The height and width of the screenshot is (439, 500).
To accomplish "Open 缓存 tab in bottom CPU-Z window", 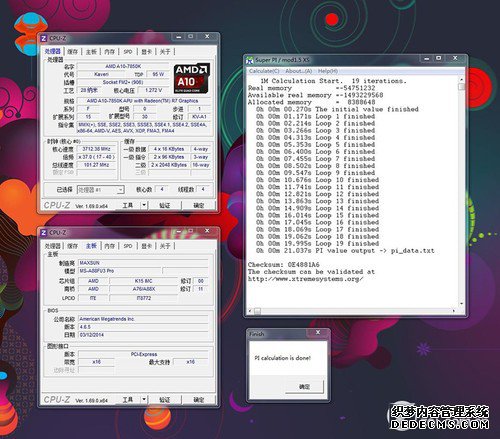I will (x=72, y=246).
